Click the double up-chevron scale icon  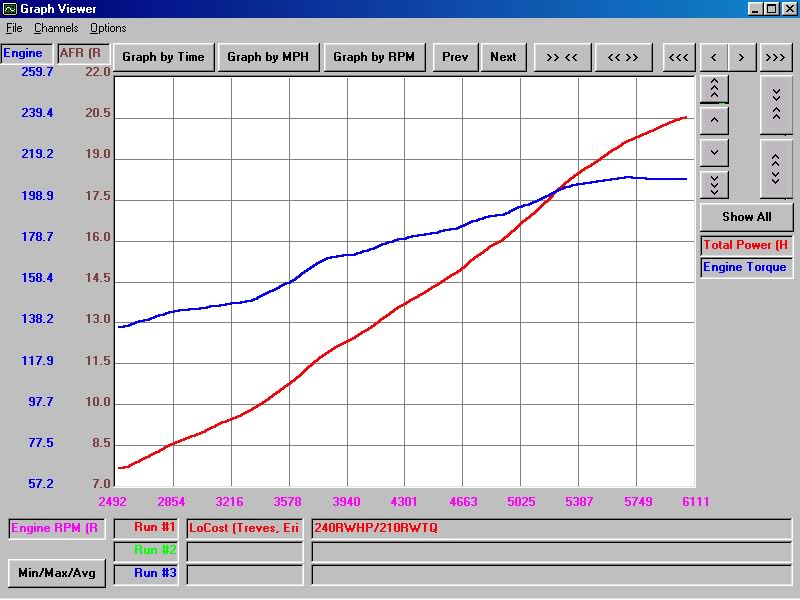[714, 88]
